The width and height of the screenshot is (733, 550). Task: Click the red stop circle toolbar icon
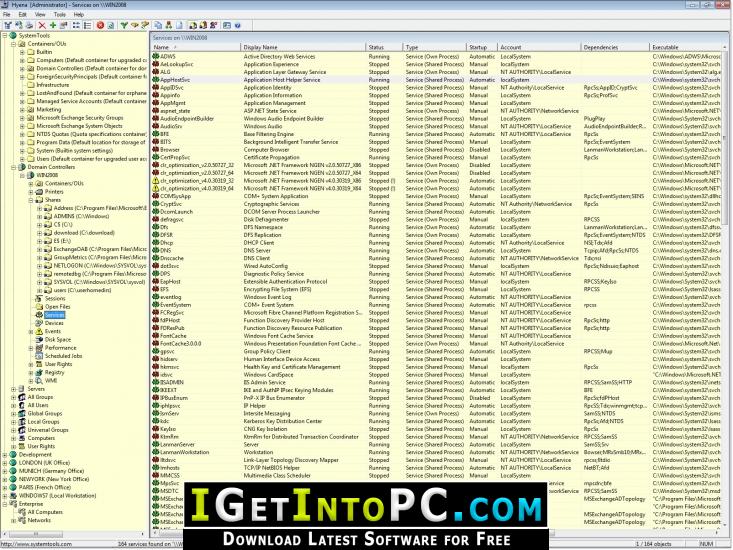pyautogui.click(x=100, y=26)
